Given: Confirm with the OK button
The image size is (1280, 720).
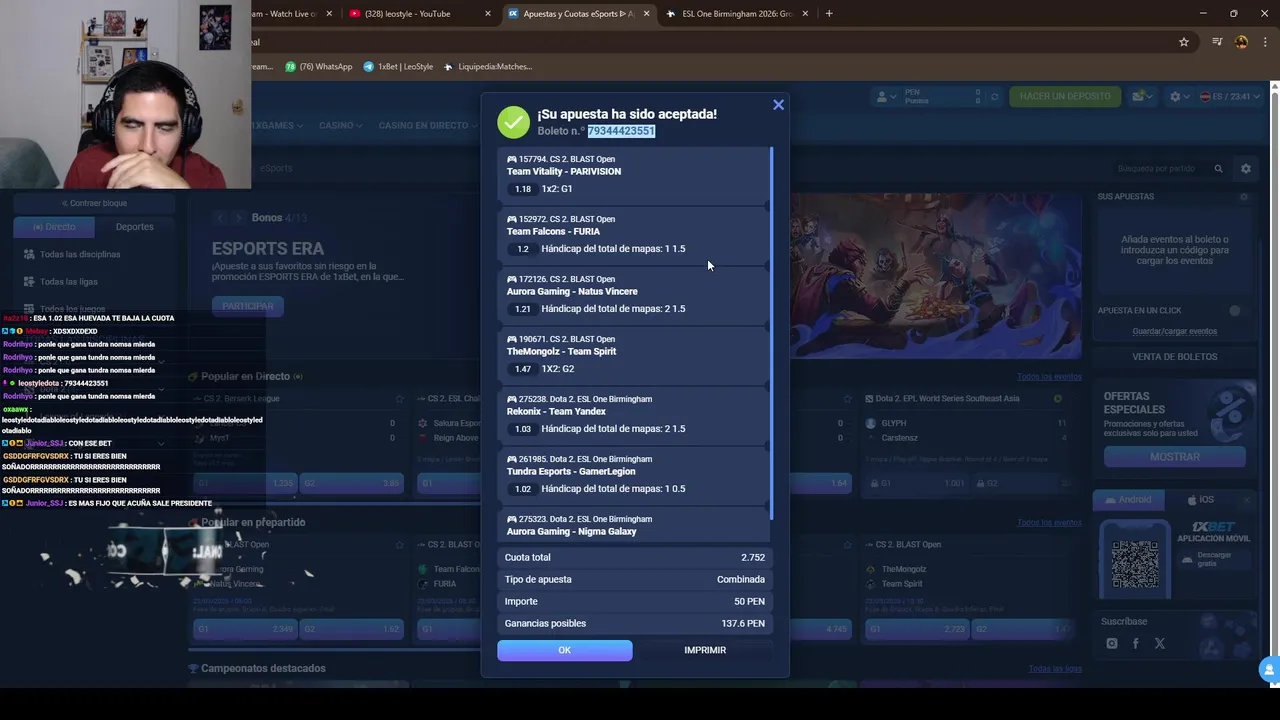Looking at the screenshot, I should 565,650.
